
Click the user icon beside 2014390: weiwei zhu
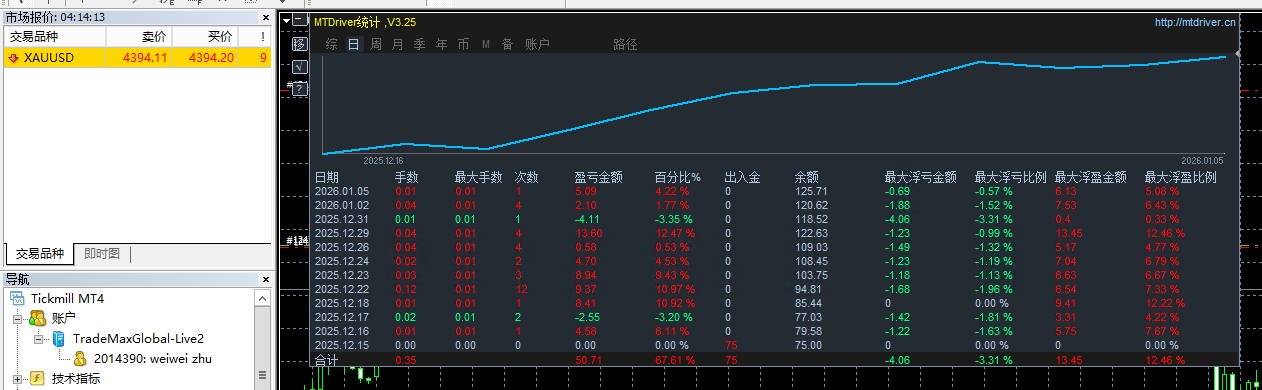tap(80, 358)
